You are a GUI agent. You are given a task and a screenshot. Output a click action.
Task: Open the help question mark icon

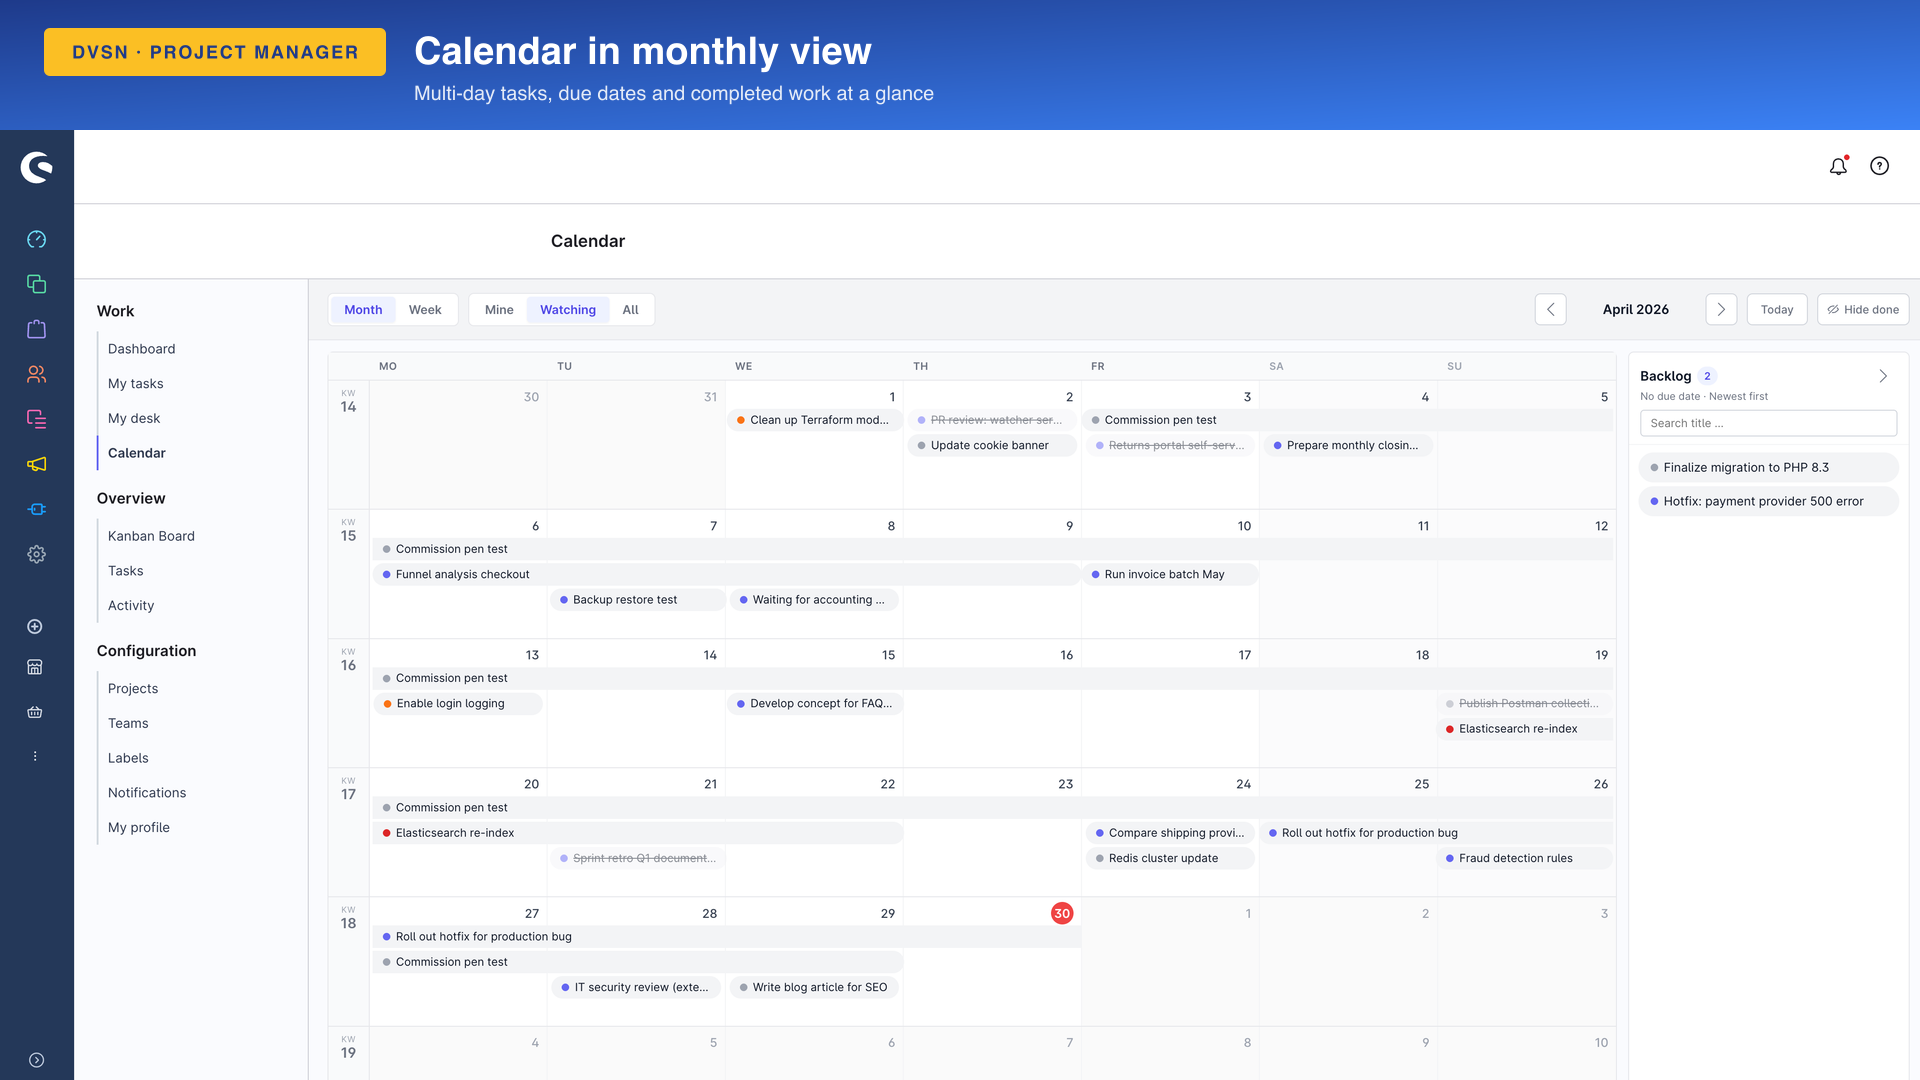pyautogui.click(x=1880, y=166)
